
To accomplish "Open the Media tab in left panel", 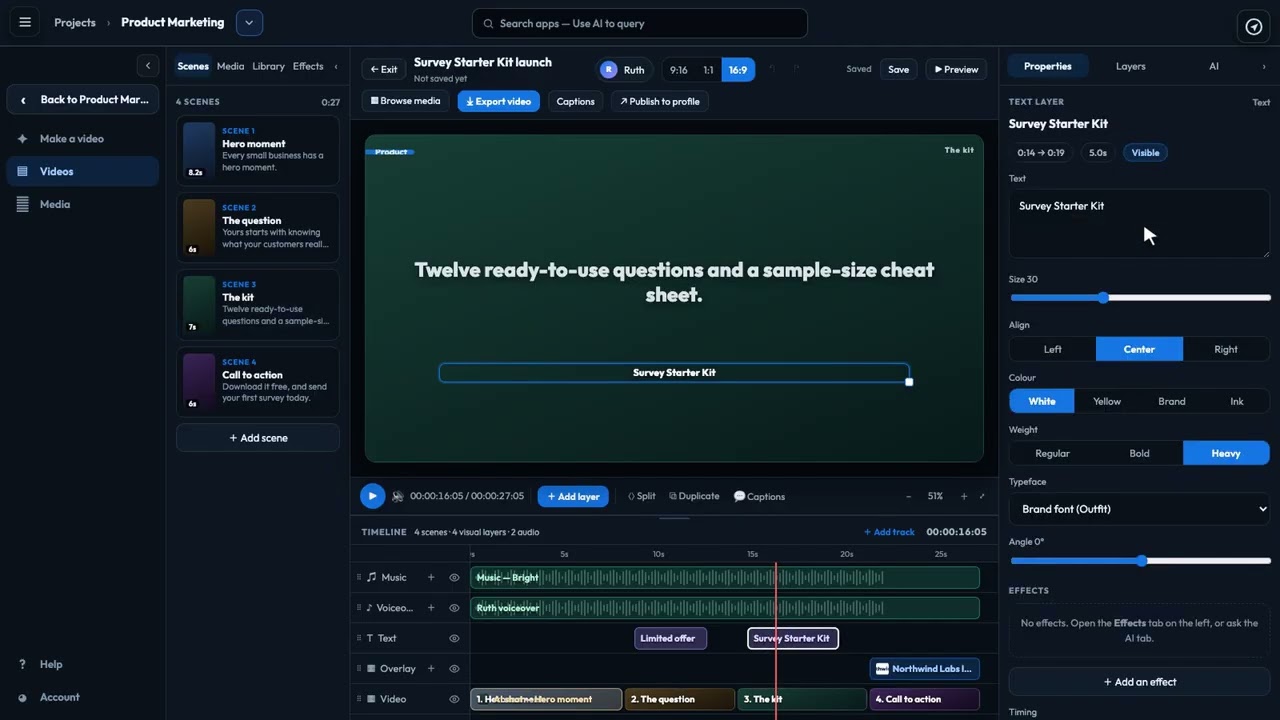I will pos(230,66).
